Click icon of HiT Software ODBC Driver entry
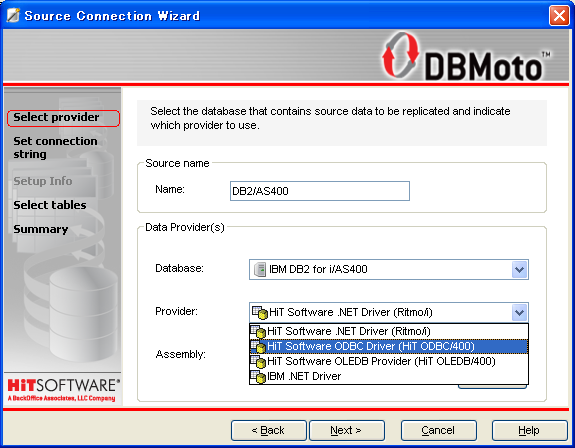575x448 pixels. 258,346
